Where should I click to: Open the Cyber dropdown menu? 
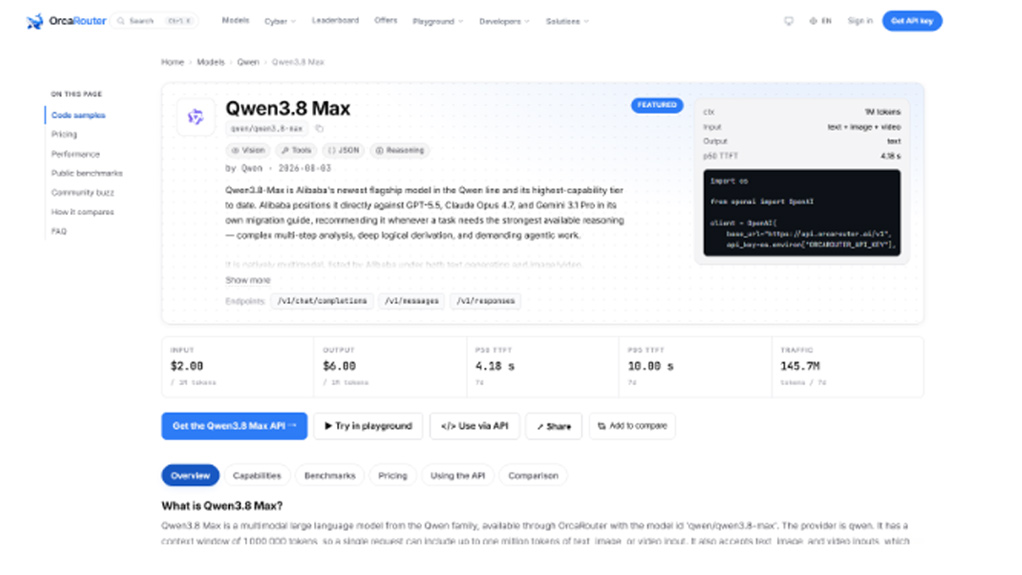click(x=280, y=22)
